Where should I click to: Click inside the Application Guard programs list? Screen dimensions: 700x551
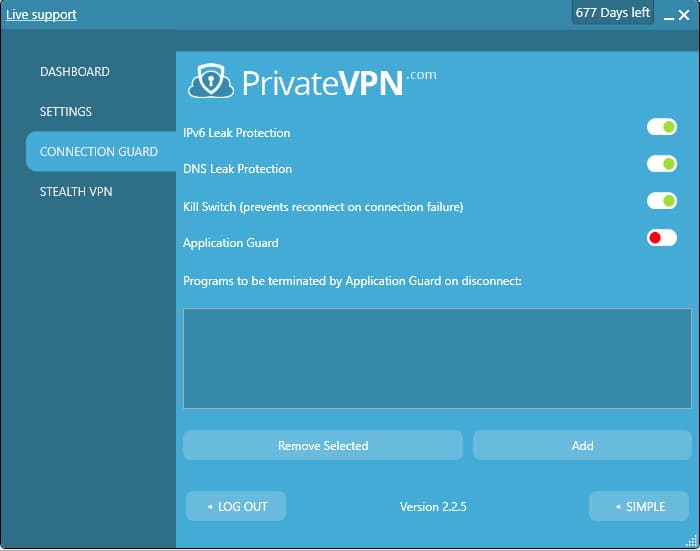[437, 358]
